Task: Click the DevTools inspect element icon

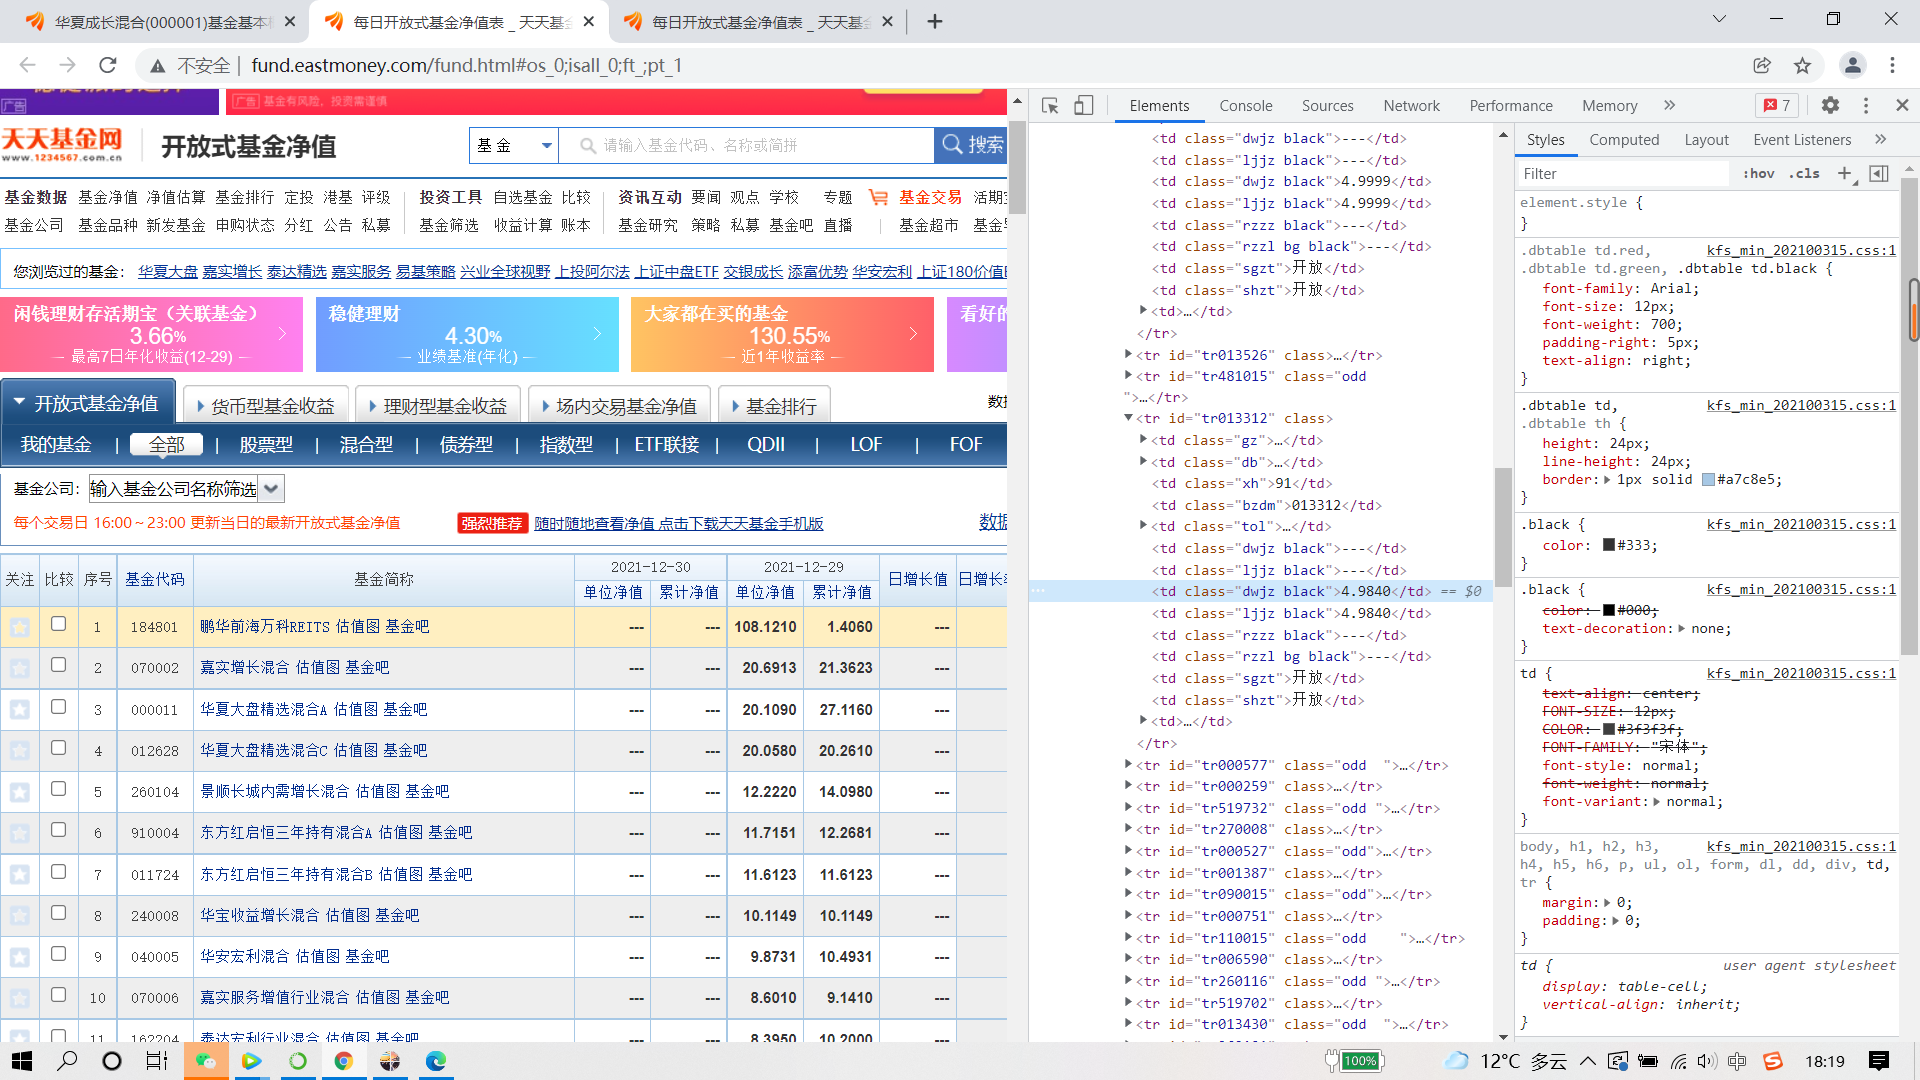Action: [x=1050, y=105]
